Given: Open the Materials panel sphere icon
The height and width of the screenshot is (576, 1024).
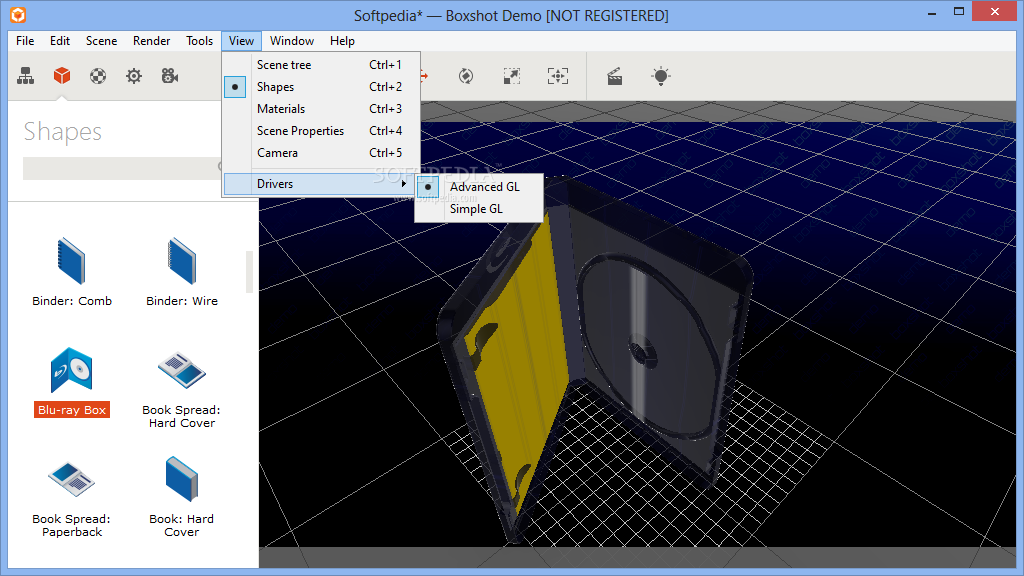Looking at the screenshot, I should coord(98,76).
